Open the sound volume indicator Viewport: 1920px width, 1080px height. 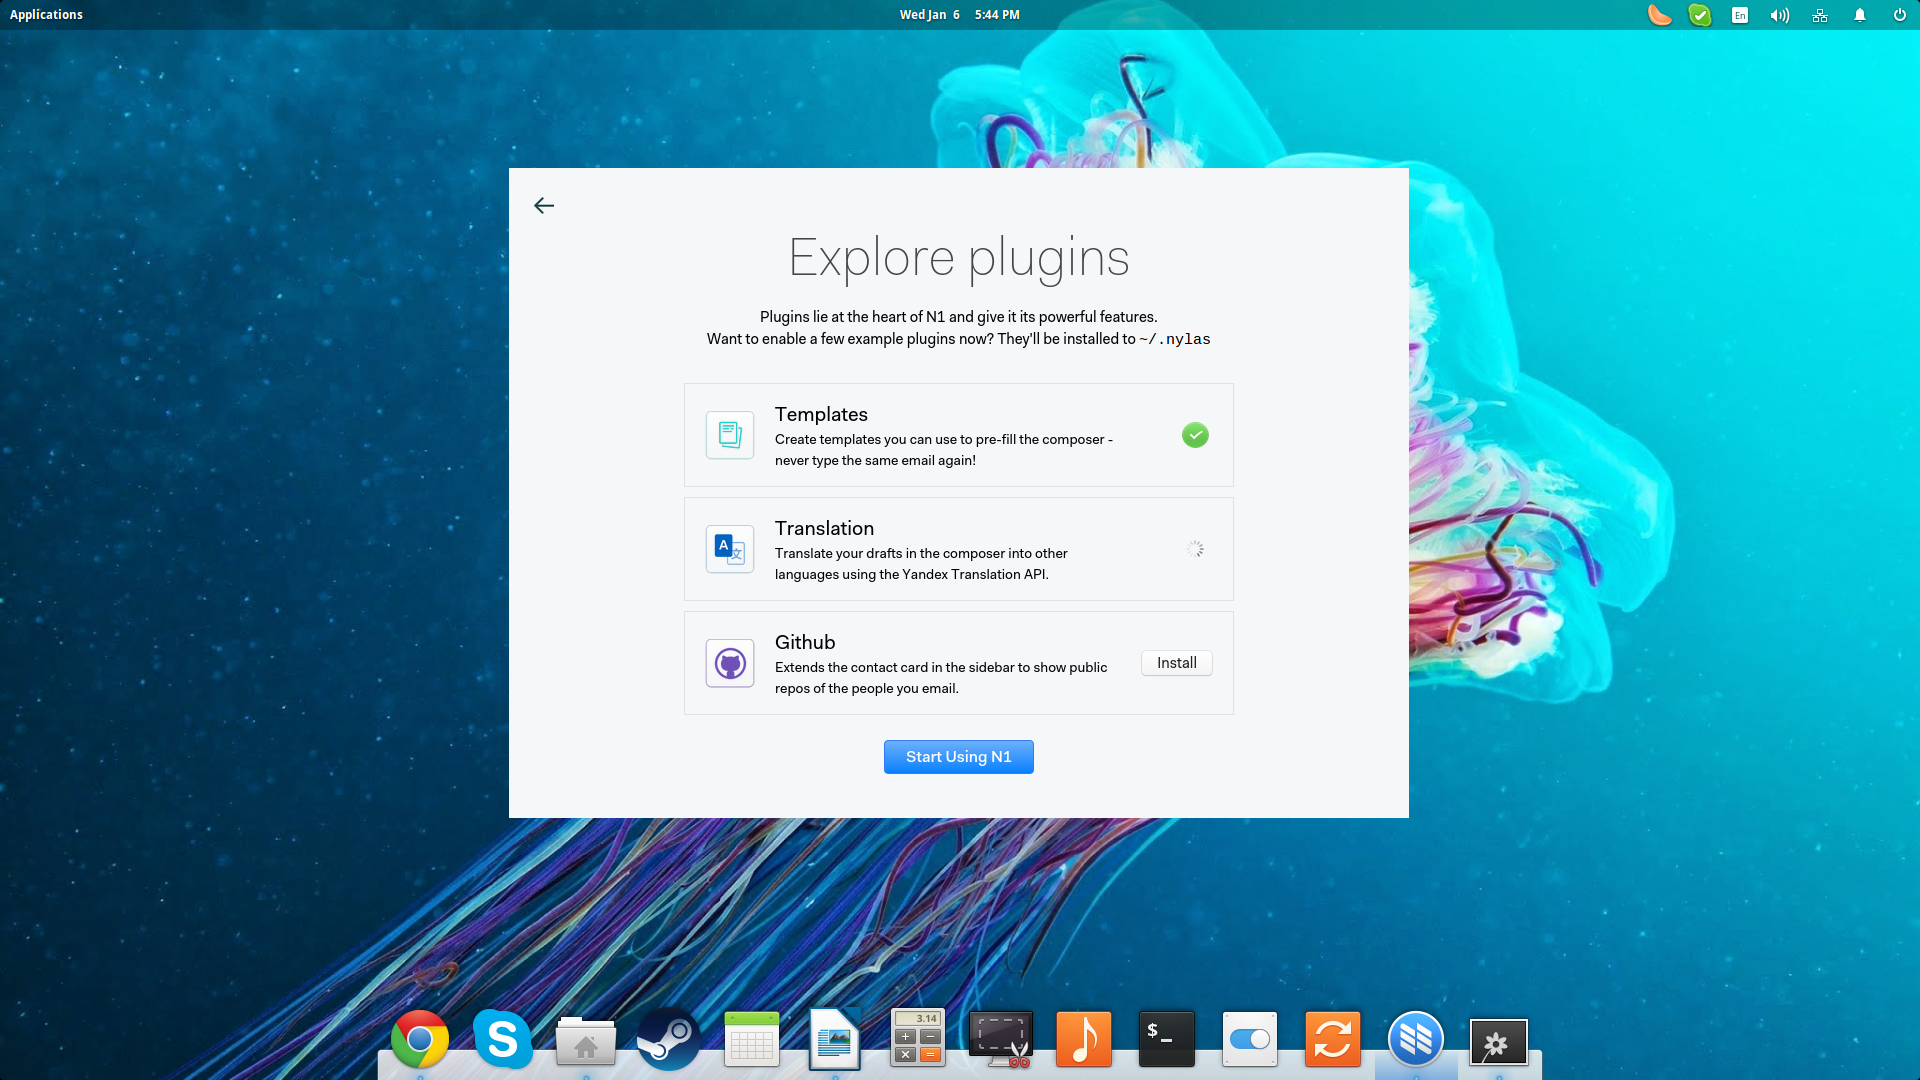(x=1780, y=15)
